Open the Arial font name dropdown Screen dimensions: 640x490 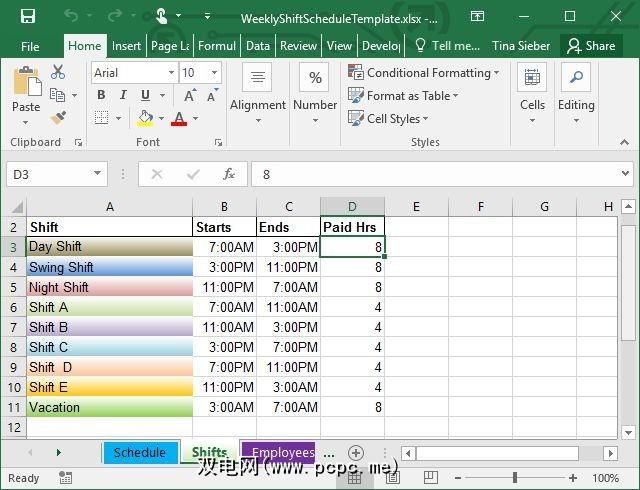(171, 73)
